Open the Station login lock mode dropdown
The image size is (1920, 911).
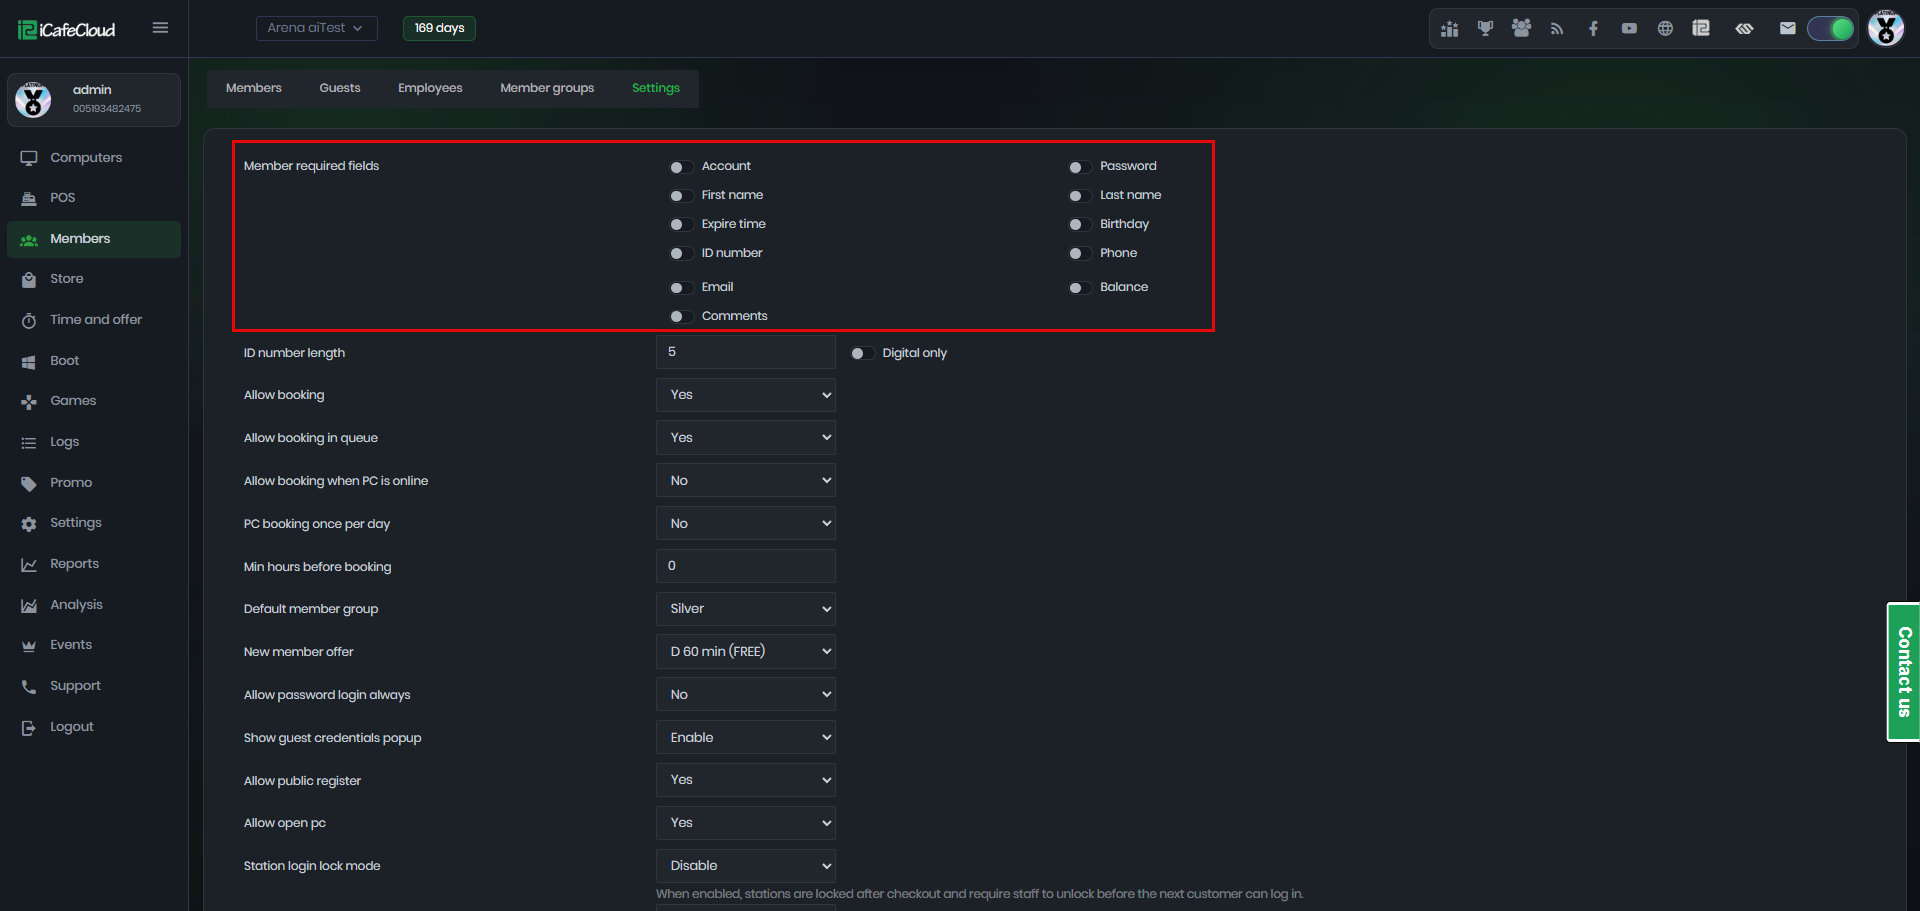click(746, 866)
